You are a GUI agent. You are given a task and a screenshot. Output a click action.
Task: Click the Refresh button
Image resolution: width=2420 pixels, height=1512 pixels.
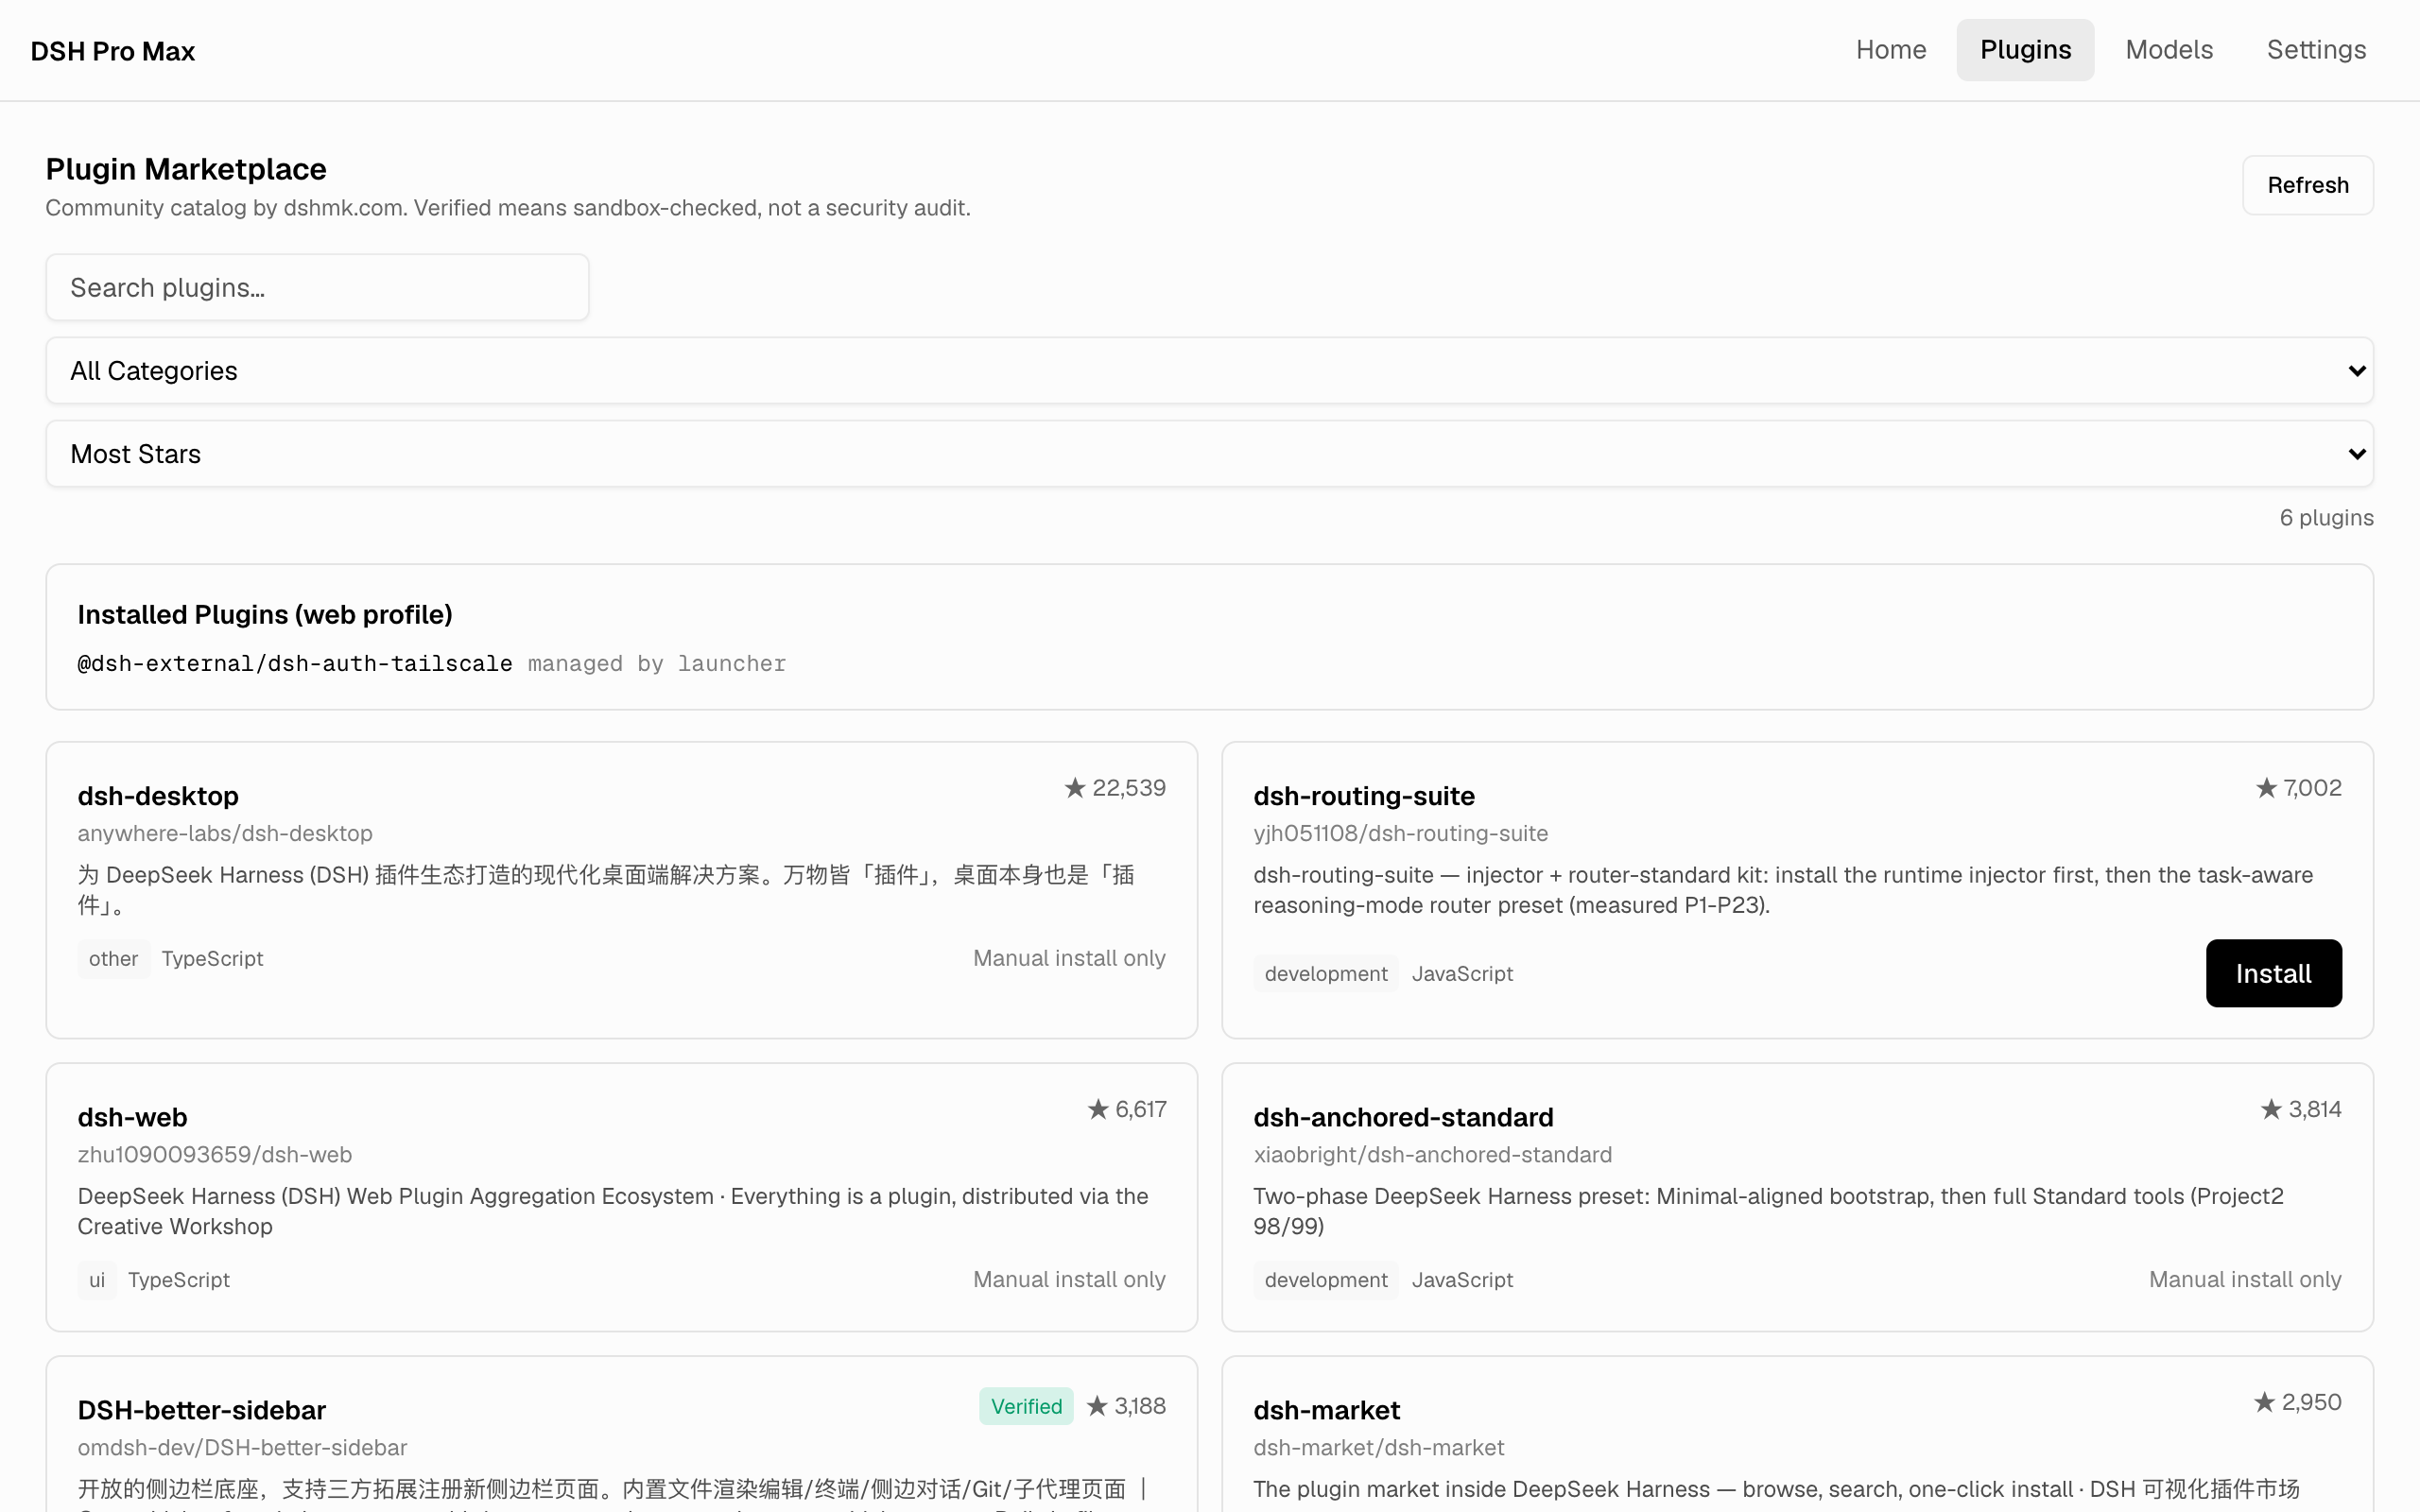point(2307,185)
